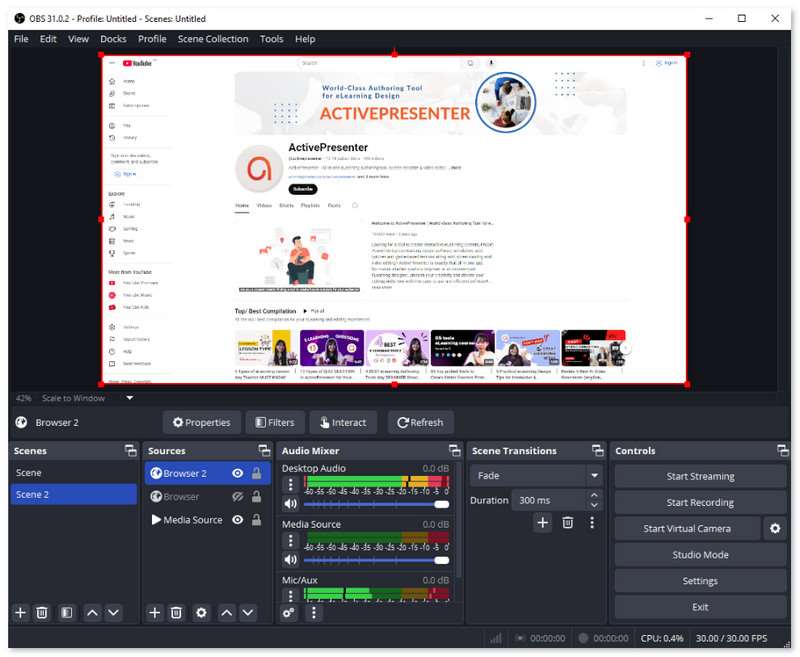Open Settings from Controls panel
This screenshot has width=800, height=657.
700,581
